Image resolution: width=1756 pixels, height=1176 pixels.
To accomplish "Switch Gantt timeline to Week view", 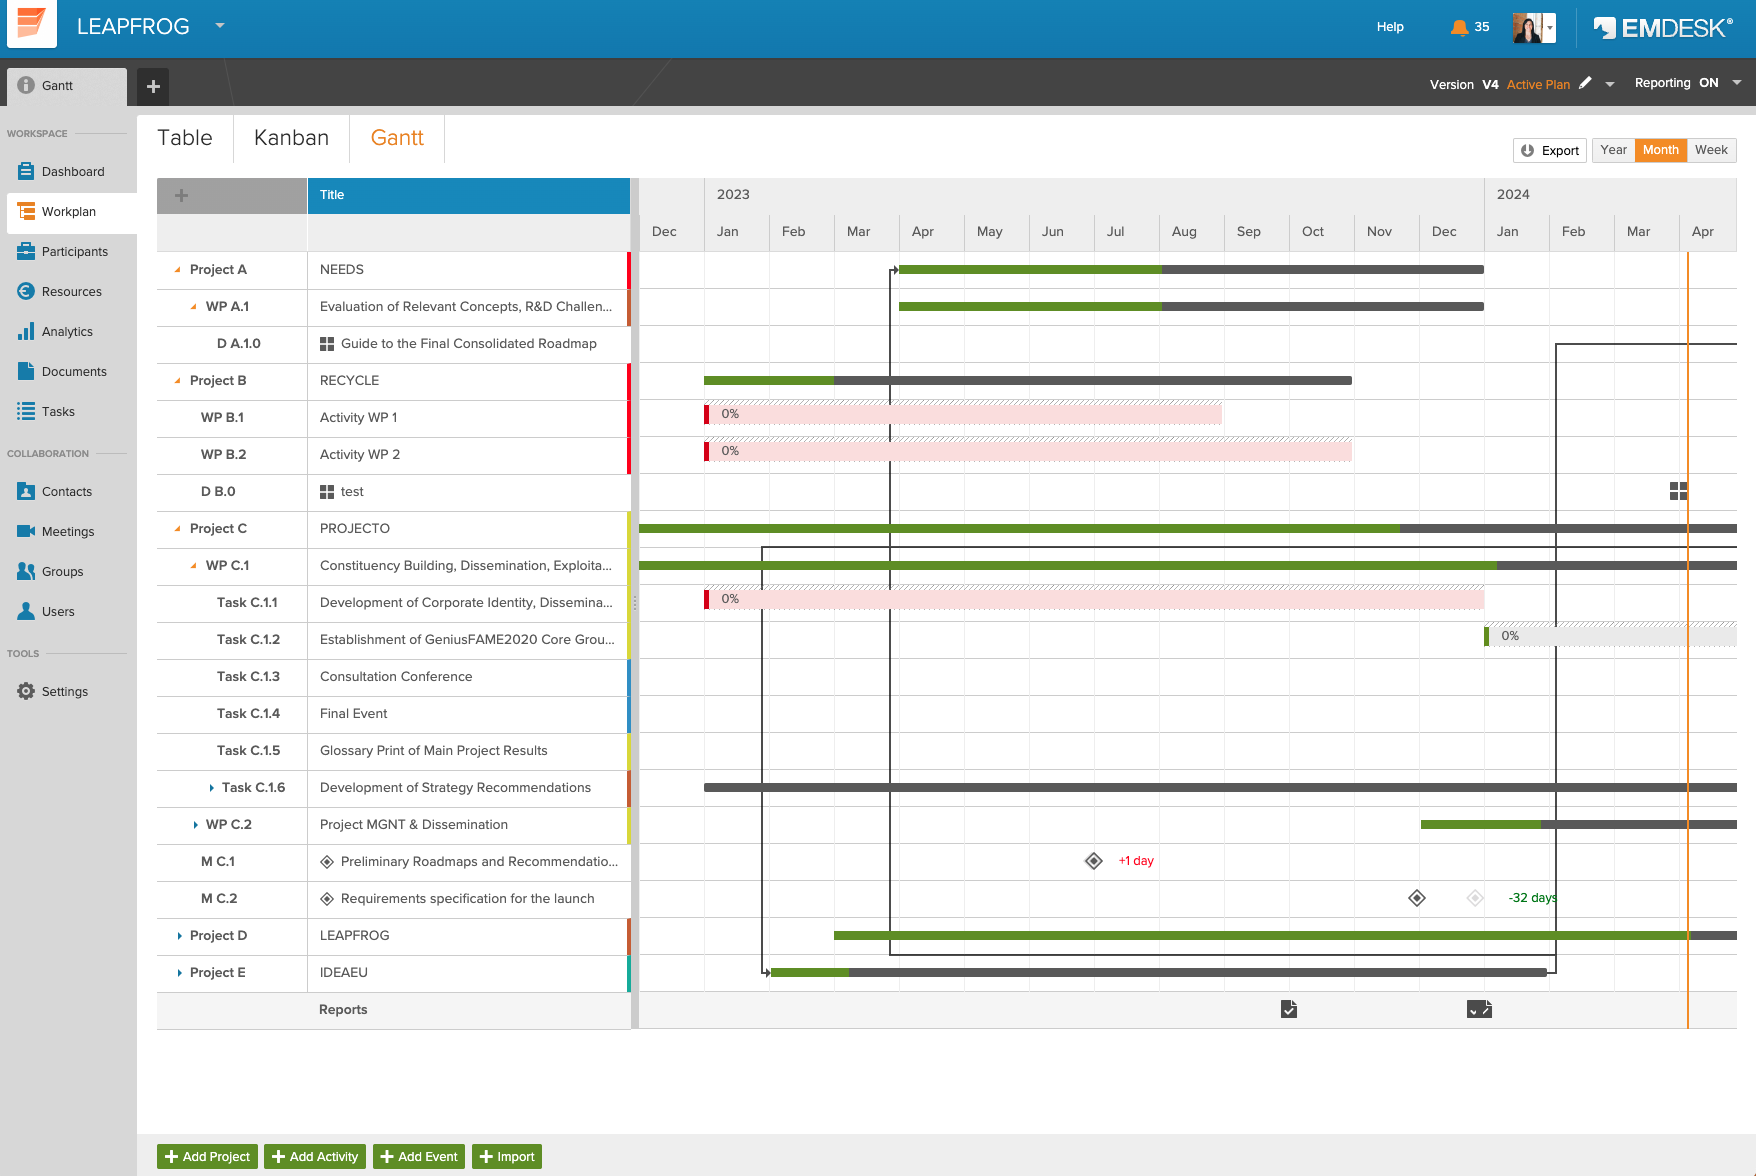I will (1711, 150).
